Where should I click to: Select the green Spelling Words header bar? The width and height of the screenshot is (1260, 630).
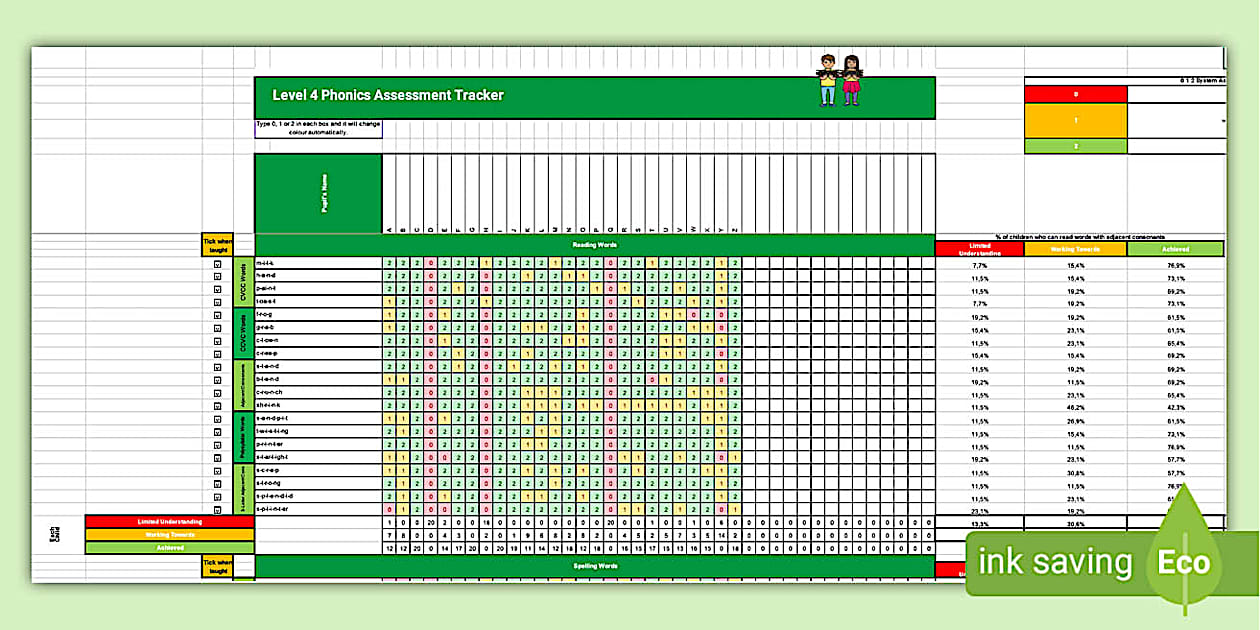pos(594,566)
